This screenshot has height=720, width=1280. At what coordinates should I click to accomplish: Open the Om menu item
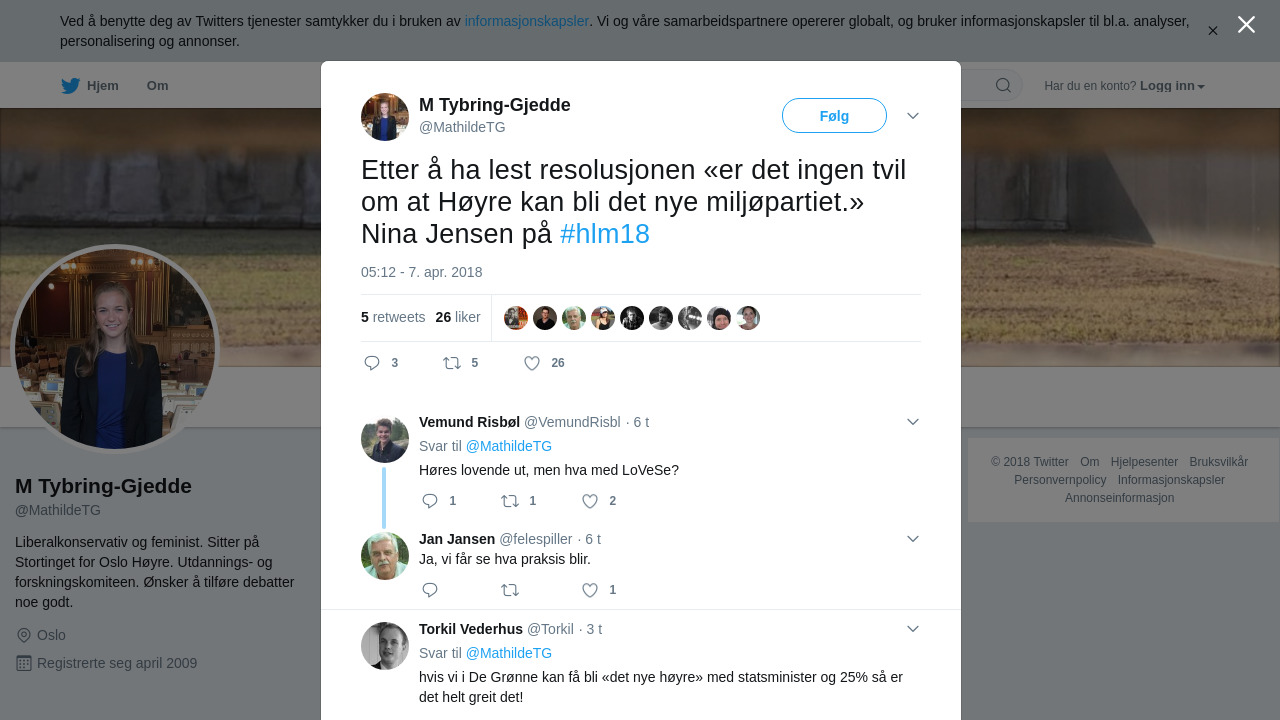point(158,86)
